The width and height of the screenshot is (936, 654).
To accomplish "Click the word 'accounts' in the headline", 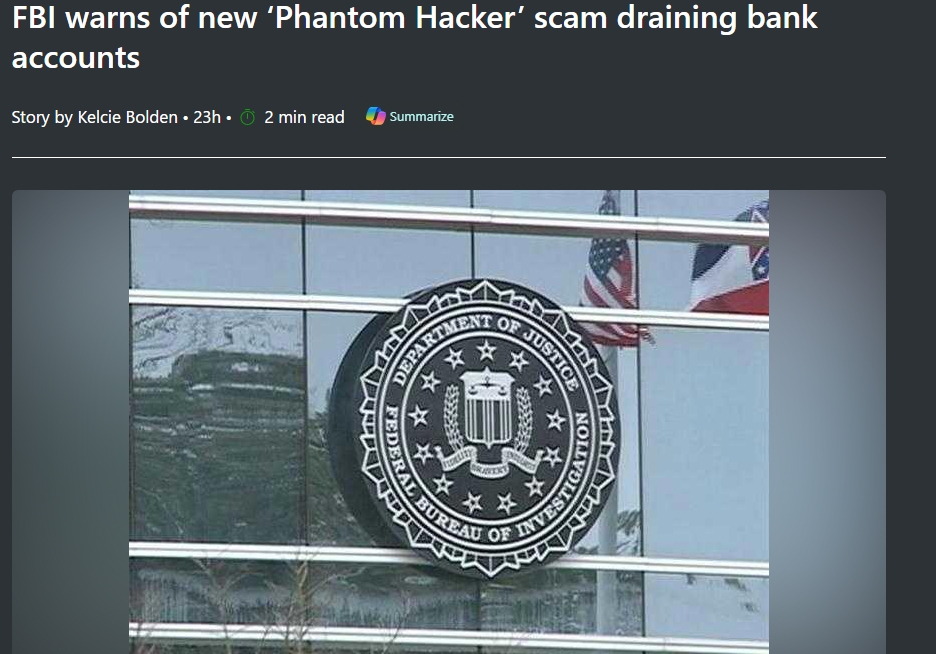I will point(76,58).
